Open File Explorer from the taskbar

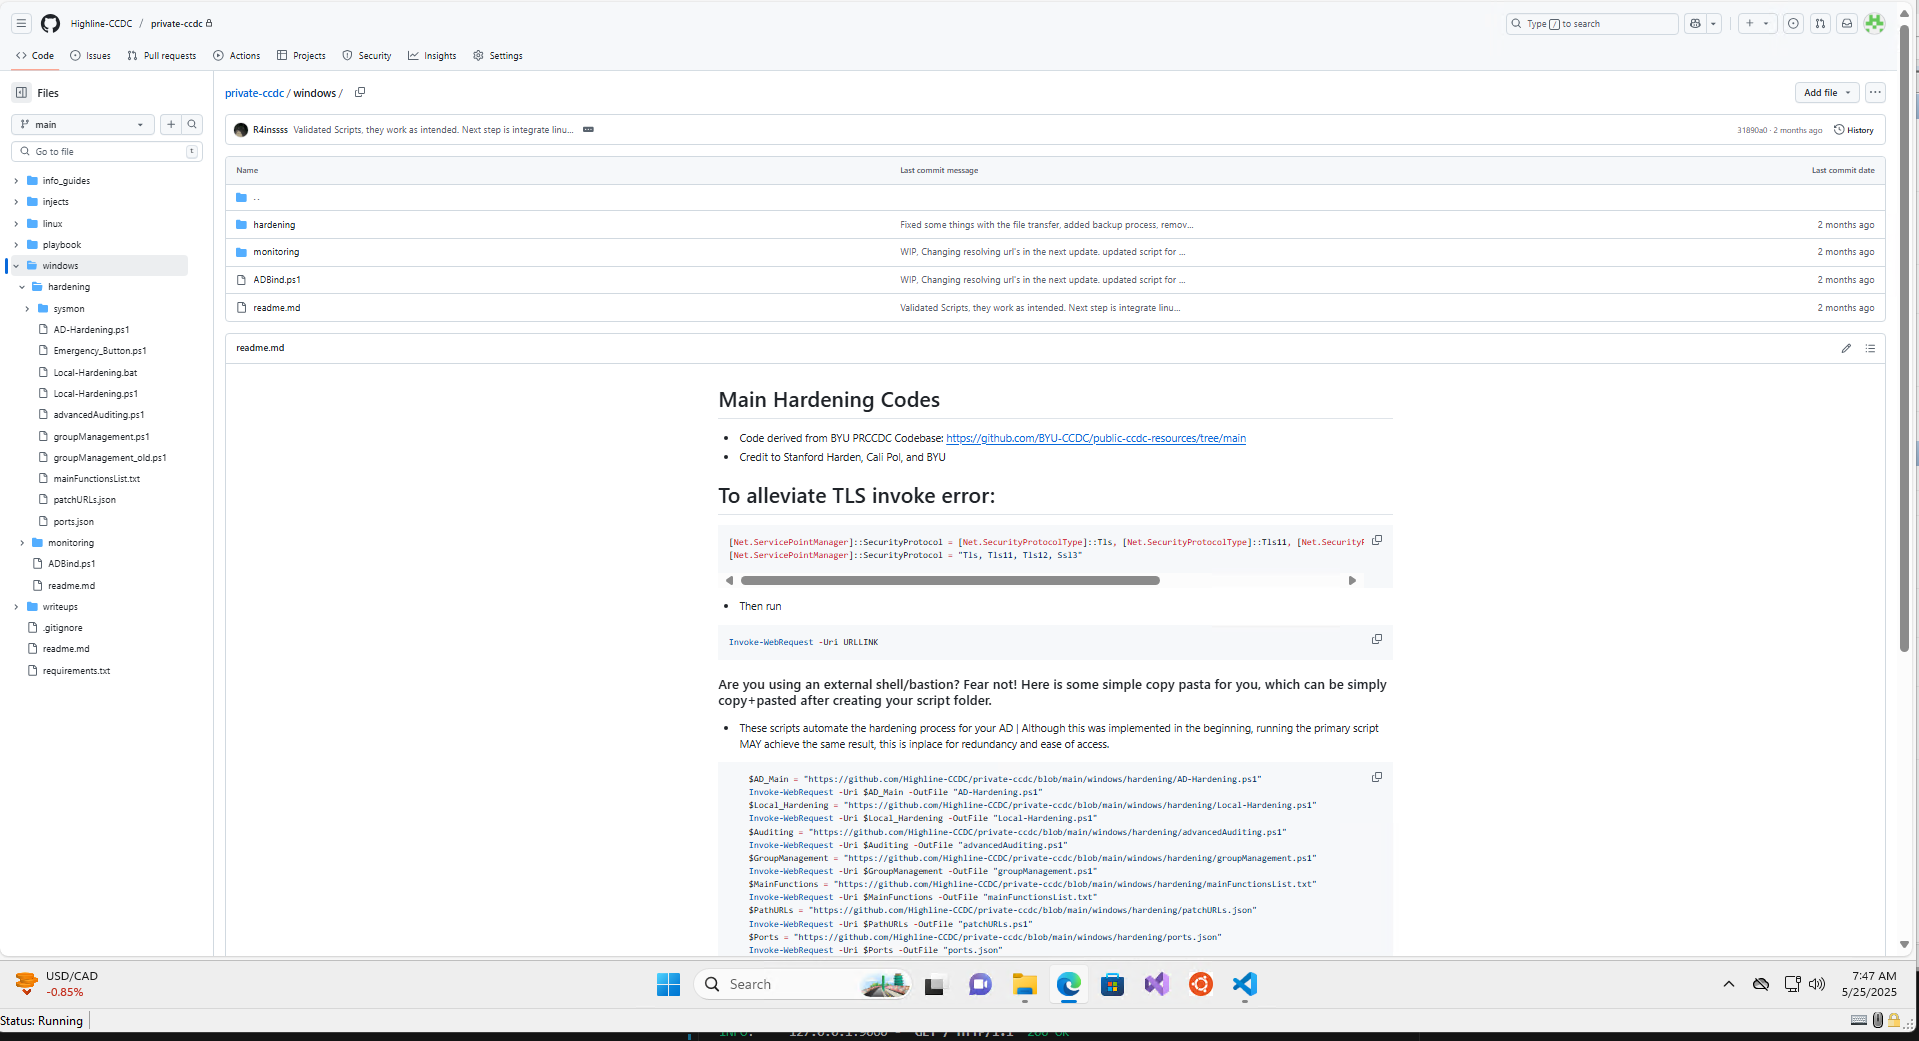tap(1024, 985)
